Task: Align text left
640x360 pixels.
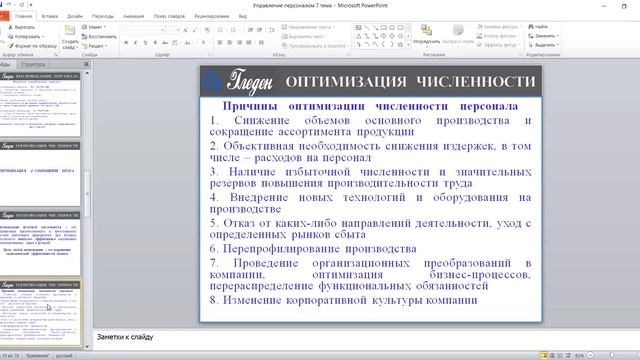Action: [220, 42]
